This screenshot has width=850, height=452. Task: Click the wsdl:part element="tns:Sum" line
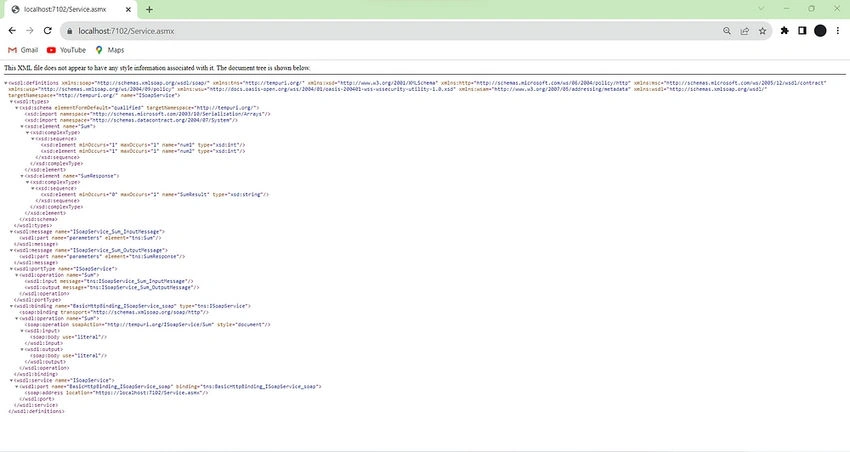(91, 238)
